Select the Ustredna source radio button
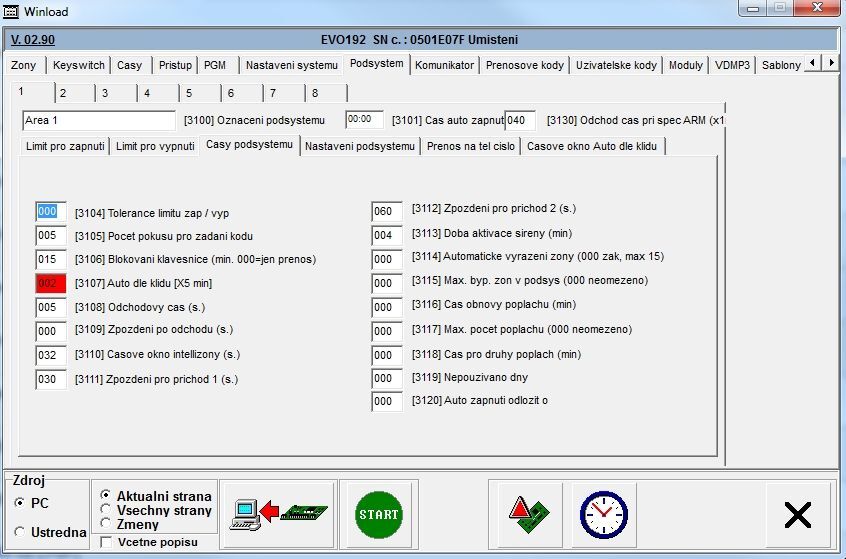846x559 pixels. pos(20,532)
